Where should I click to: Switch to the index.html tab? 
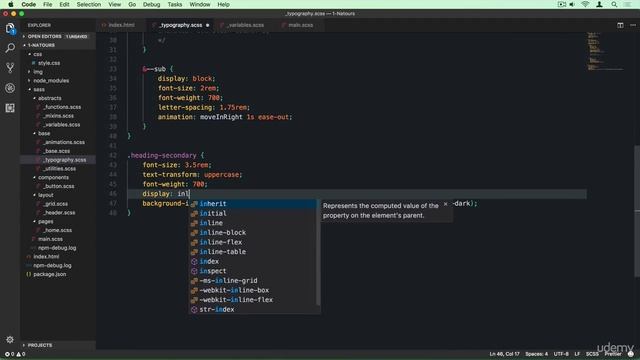pyautogui.click(x=121, y=25)
